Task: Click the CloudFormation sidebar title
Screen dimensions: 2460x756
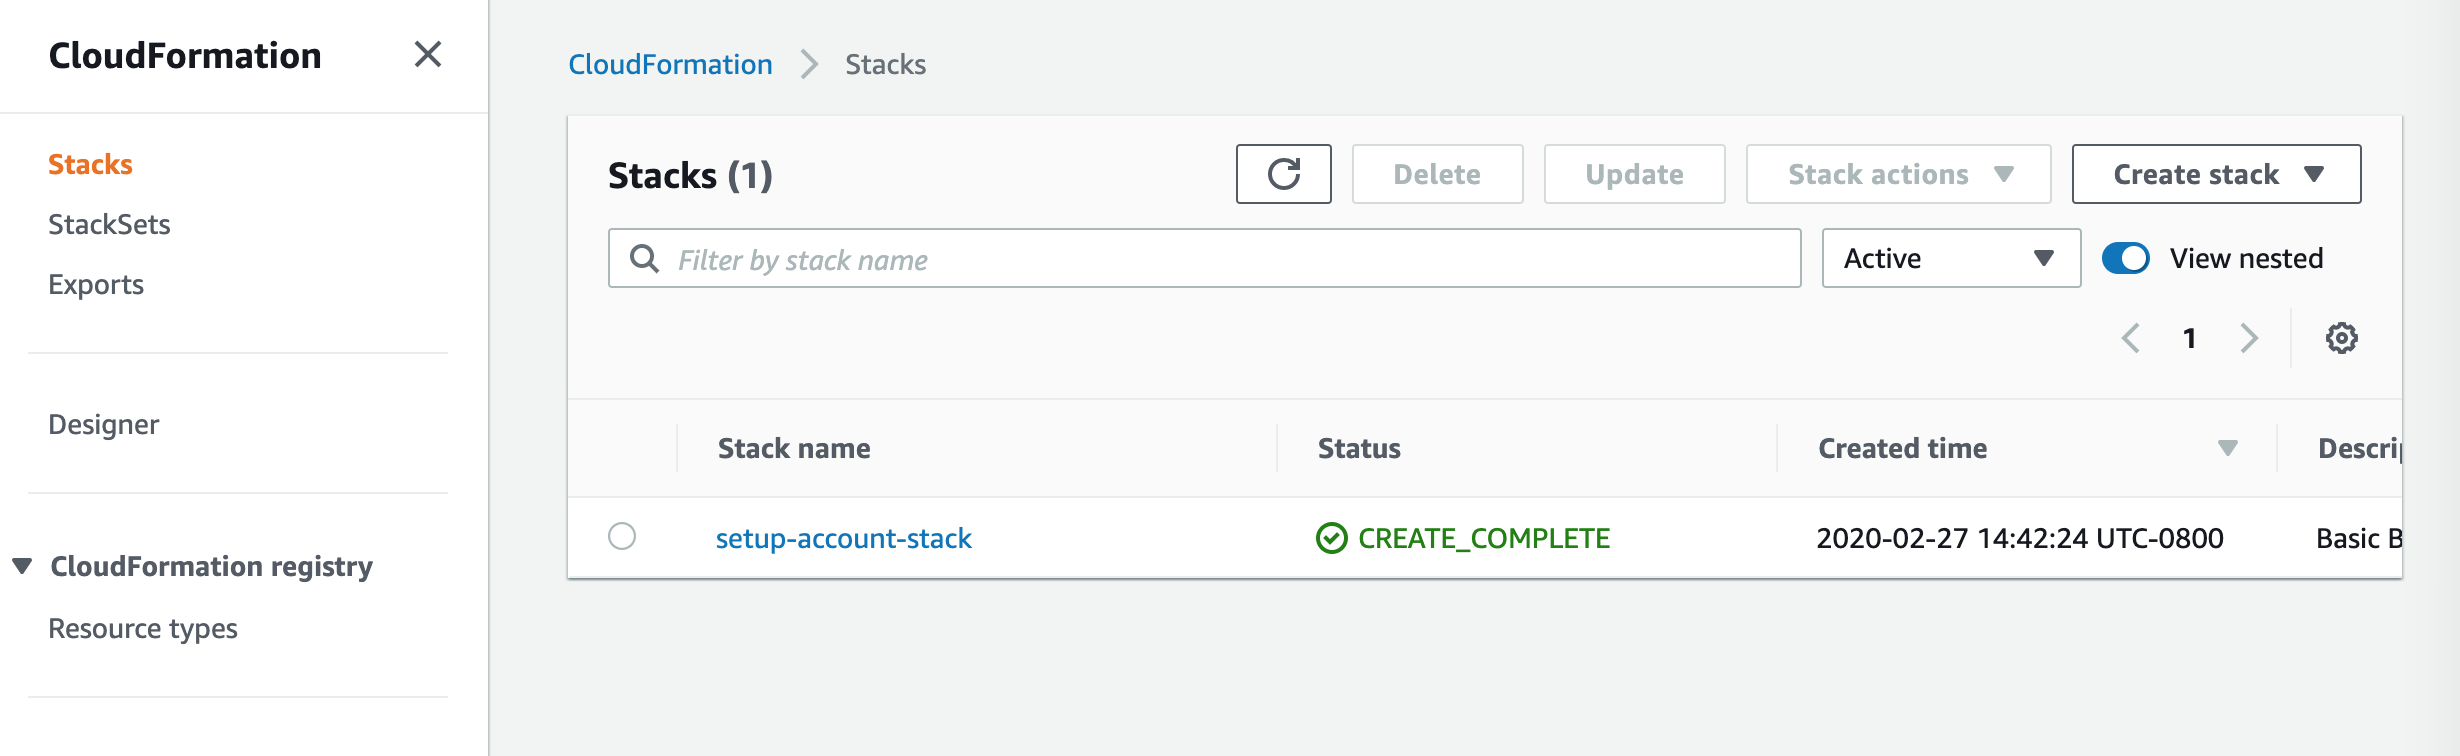Action: tap(185, 55)
